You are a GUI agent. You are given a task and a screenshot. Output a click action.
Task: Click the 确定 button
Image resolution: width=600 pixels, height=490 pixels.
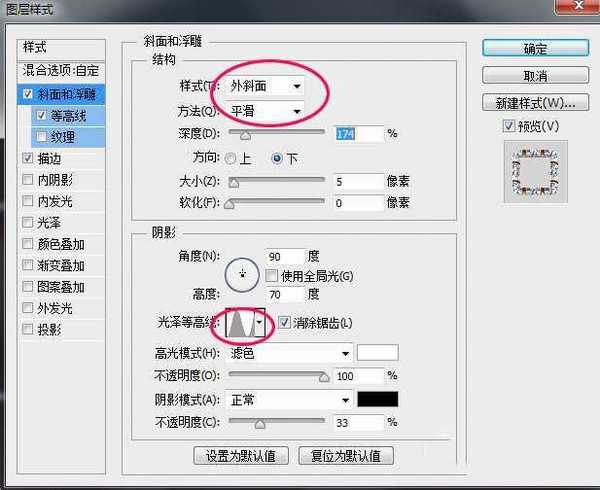coord(535,48)
